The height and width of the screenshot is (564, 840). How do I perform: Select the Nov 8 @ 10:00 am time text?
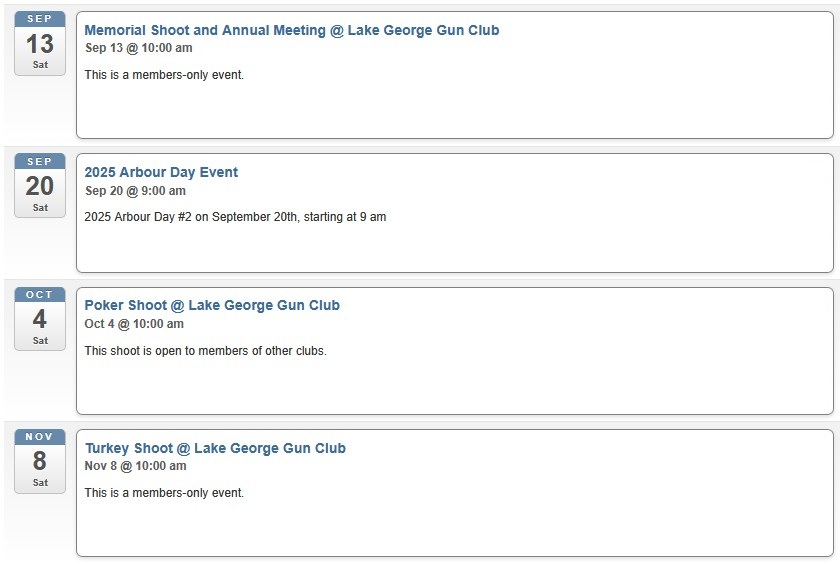coord(136,465)
